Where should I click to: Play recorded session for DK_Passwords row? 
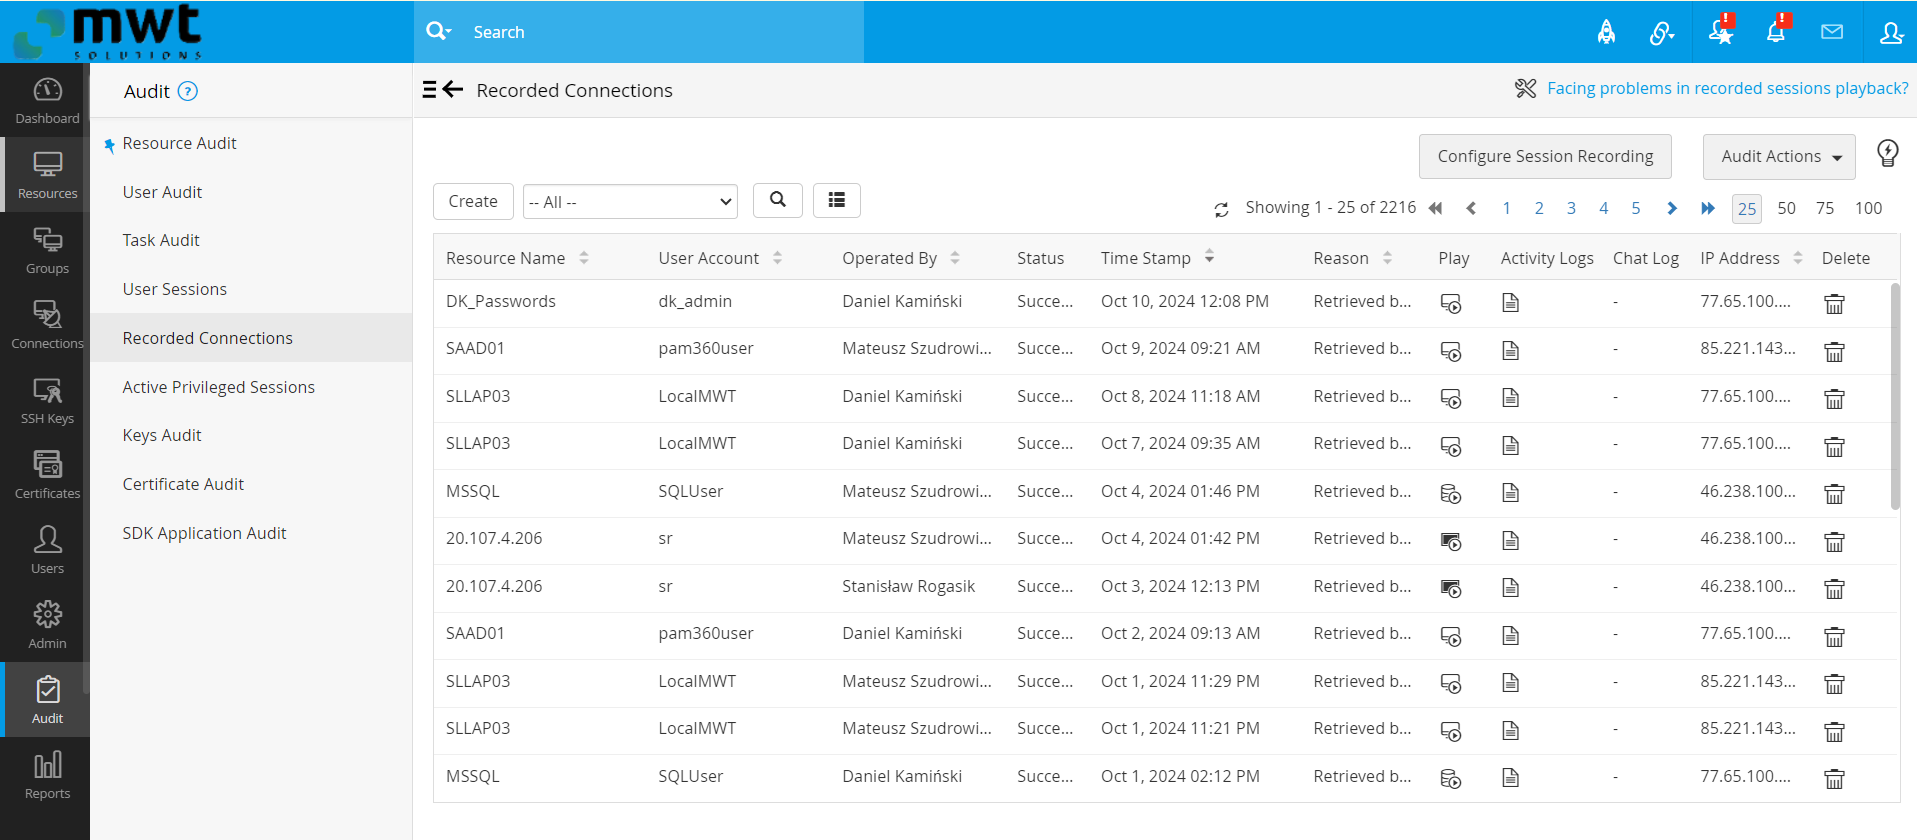click(1450, 303)
